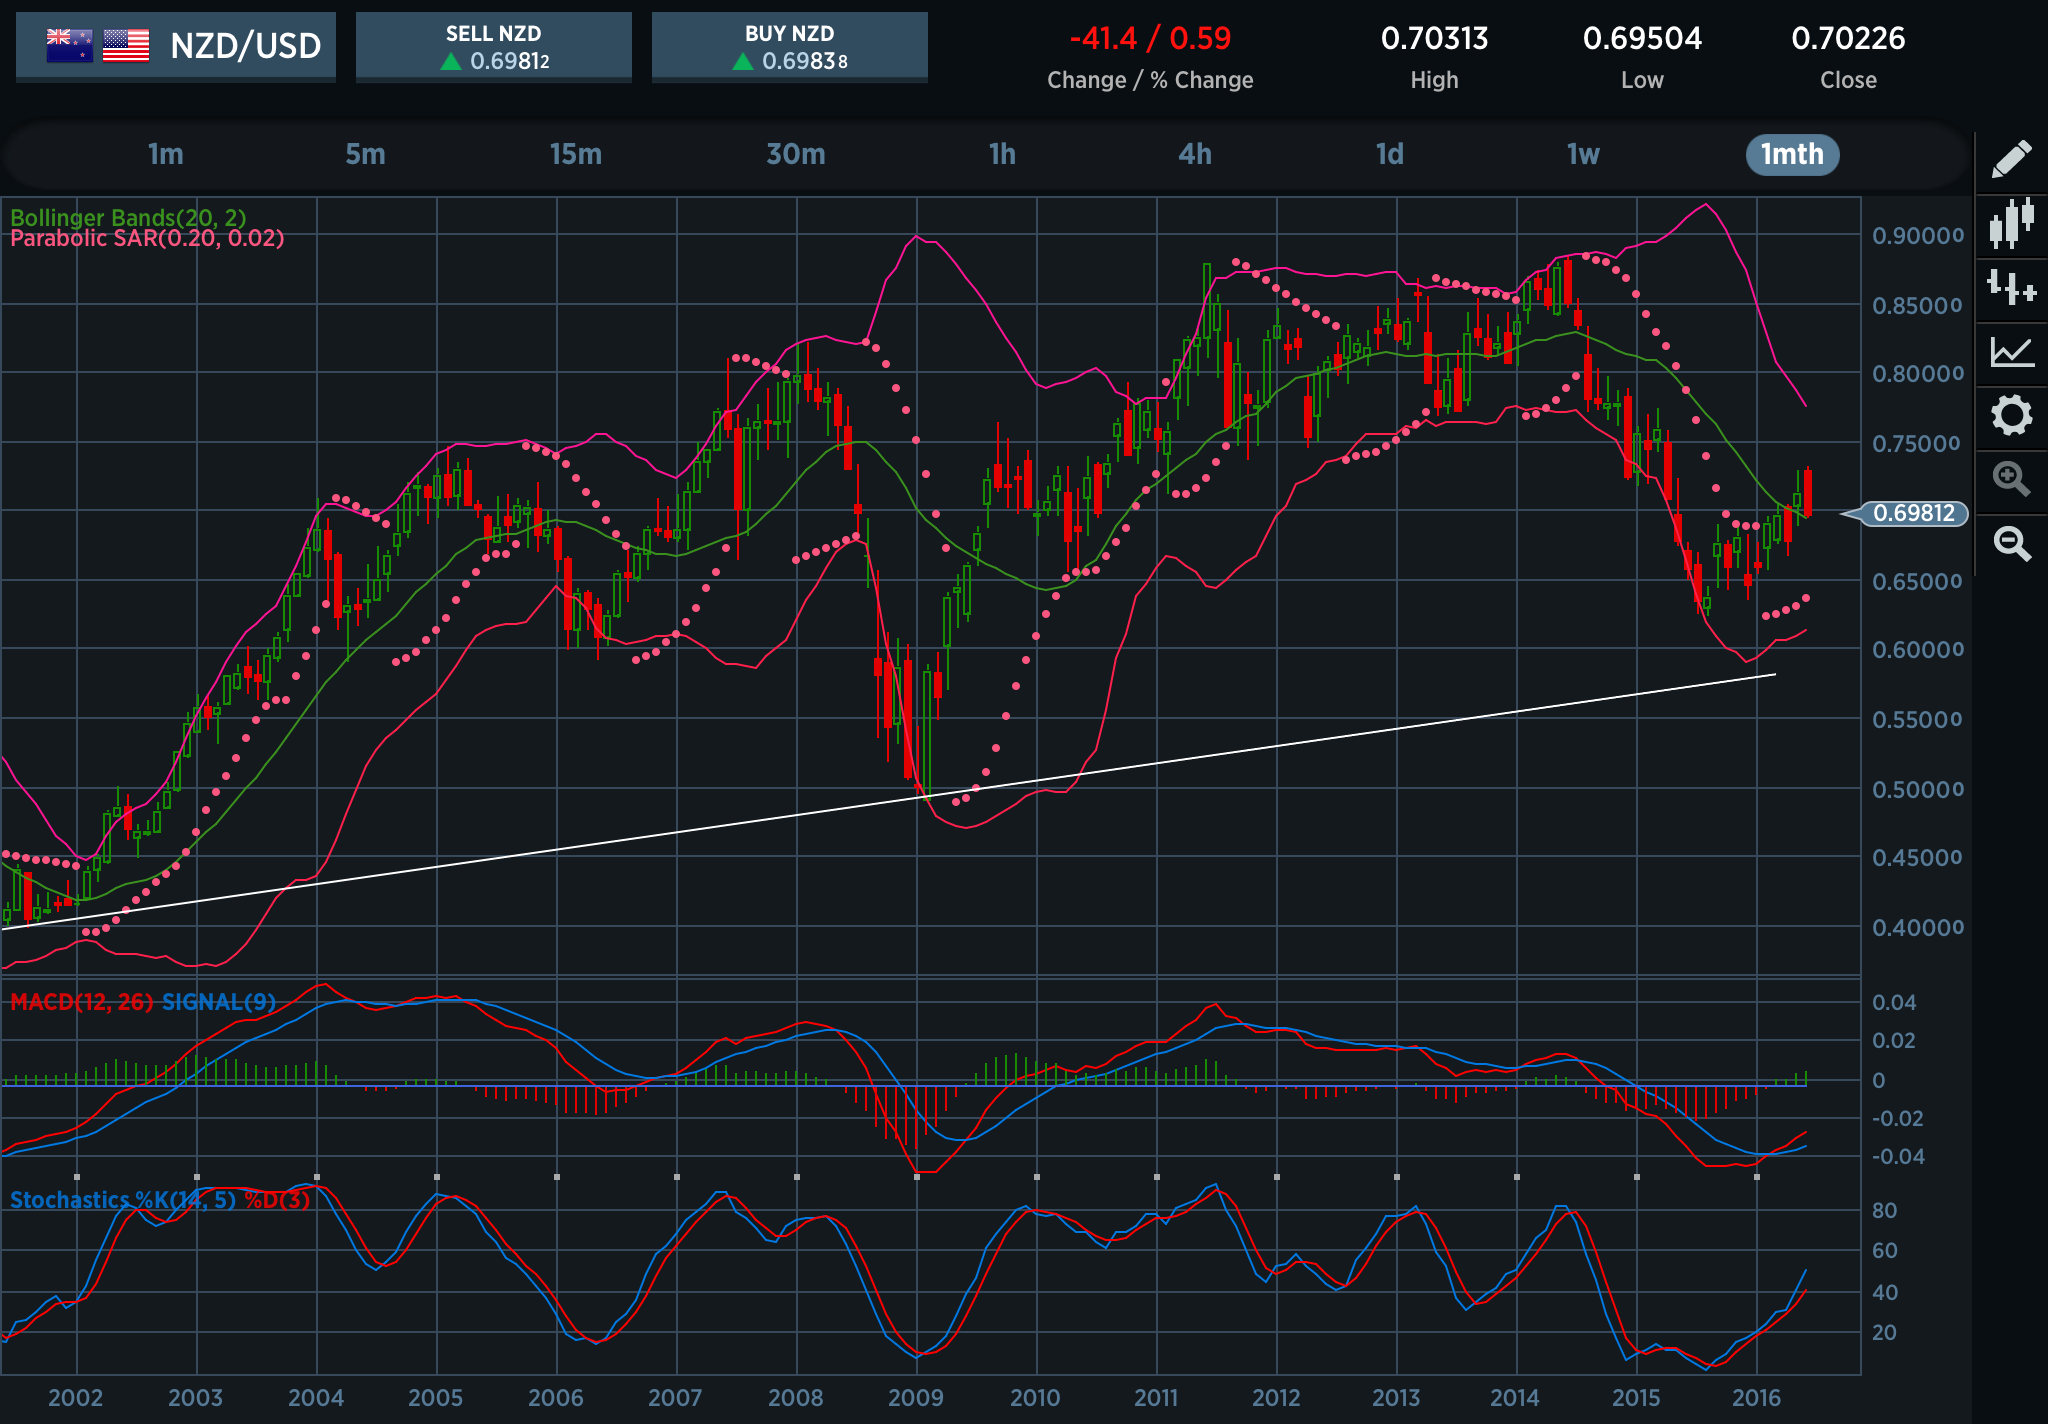Select the 5m timeframe
This screenshot has height=1424, width=2048.
pos(365,154)
